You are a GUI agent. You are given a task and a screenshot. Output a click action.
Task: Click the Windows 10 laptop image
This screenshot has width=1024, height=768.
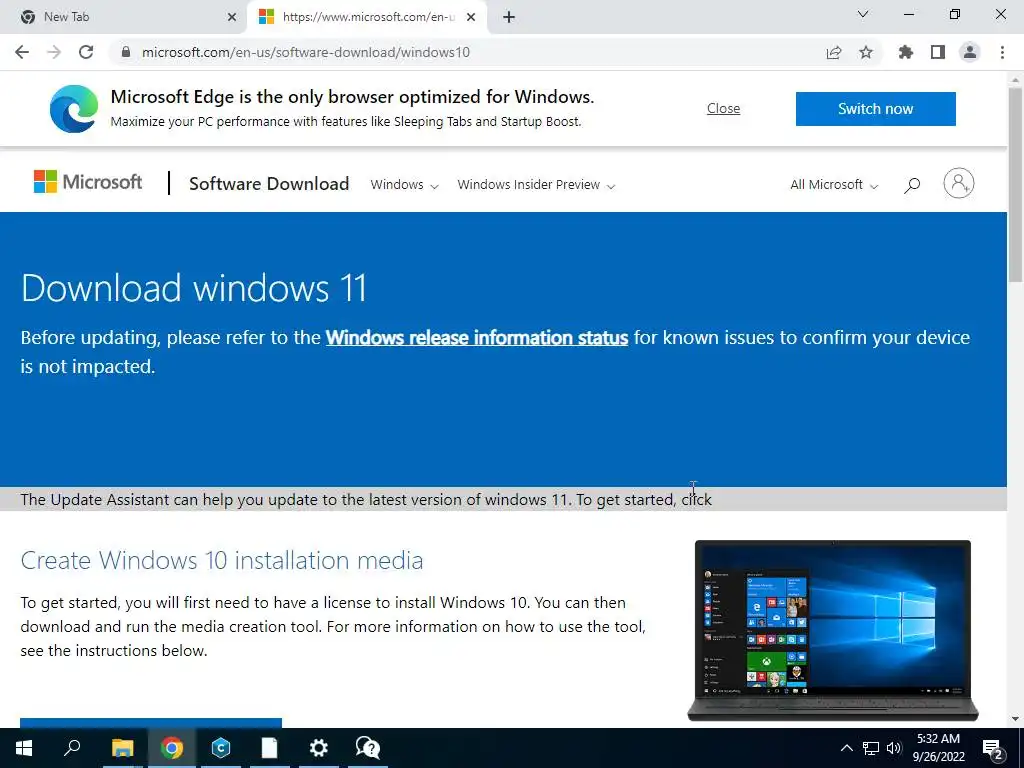(833, 630)
